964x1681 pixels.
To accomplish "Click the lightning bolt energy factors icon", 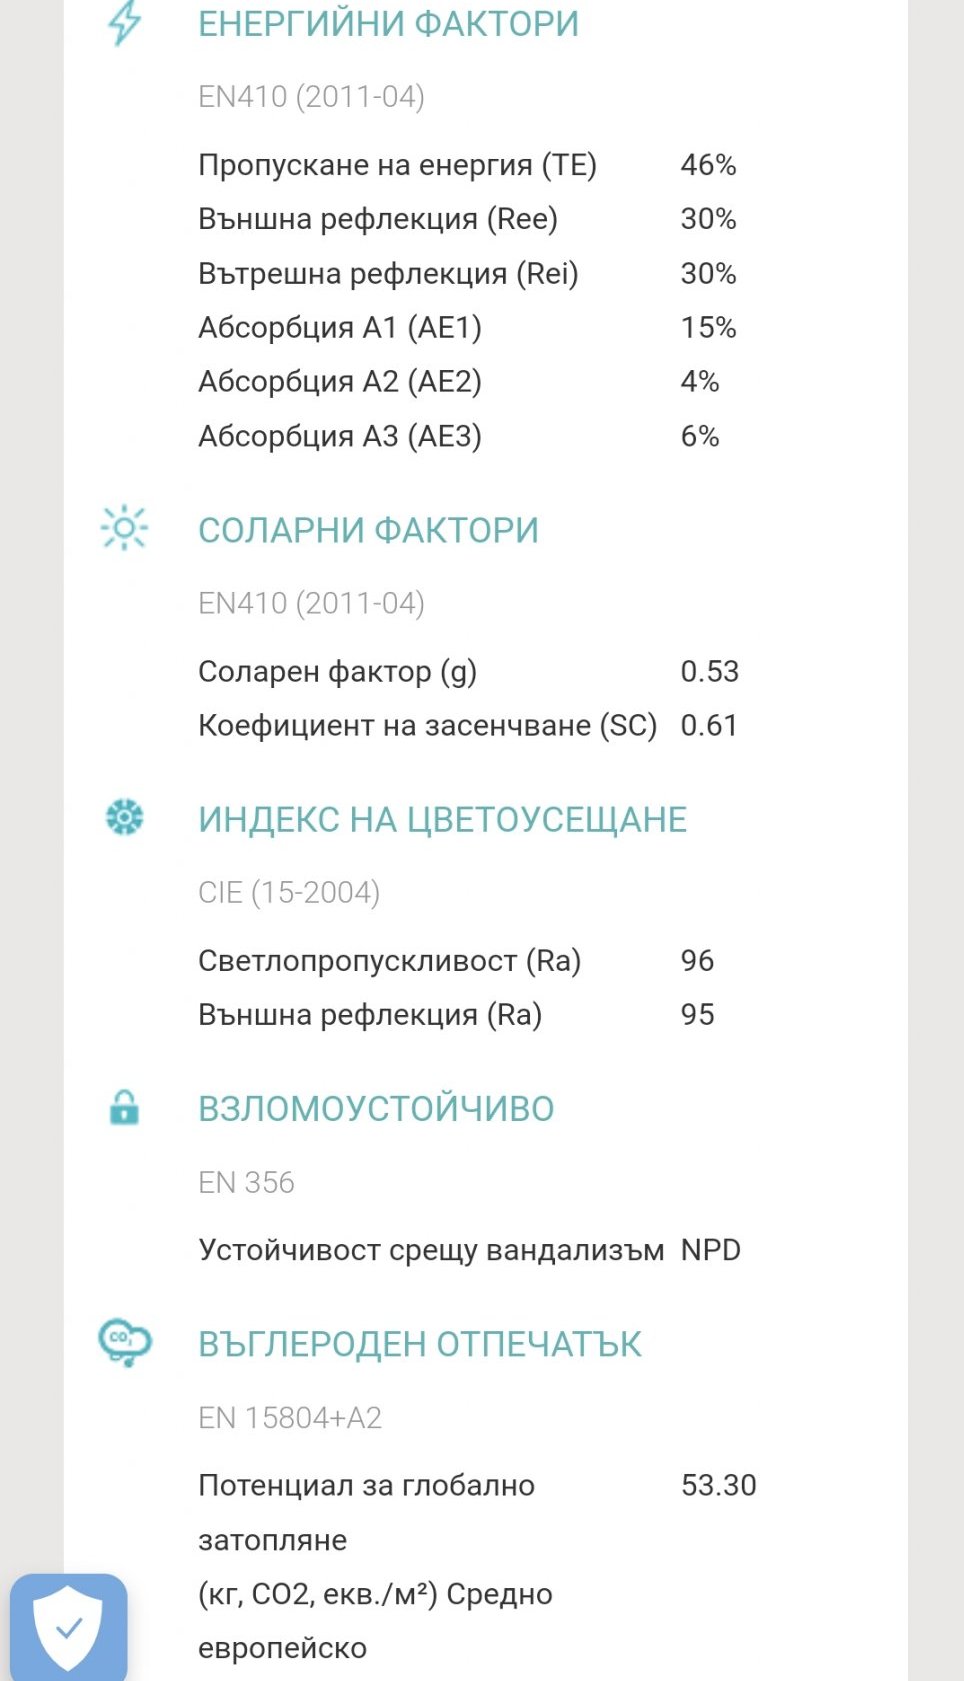I will (124, 23).
